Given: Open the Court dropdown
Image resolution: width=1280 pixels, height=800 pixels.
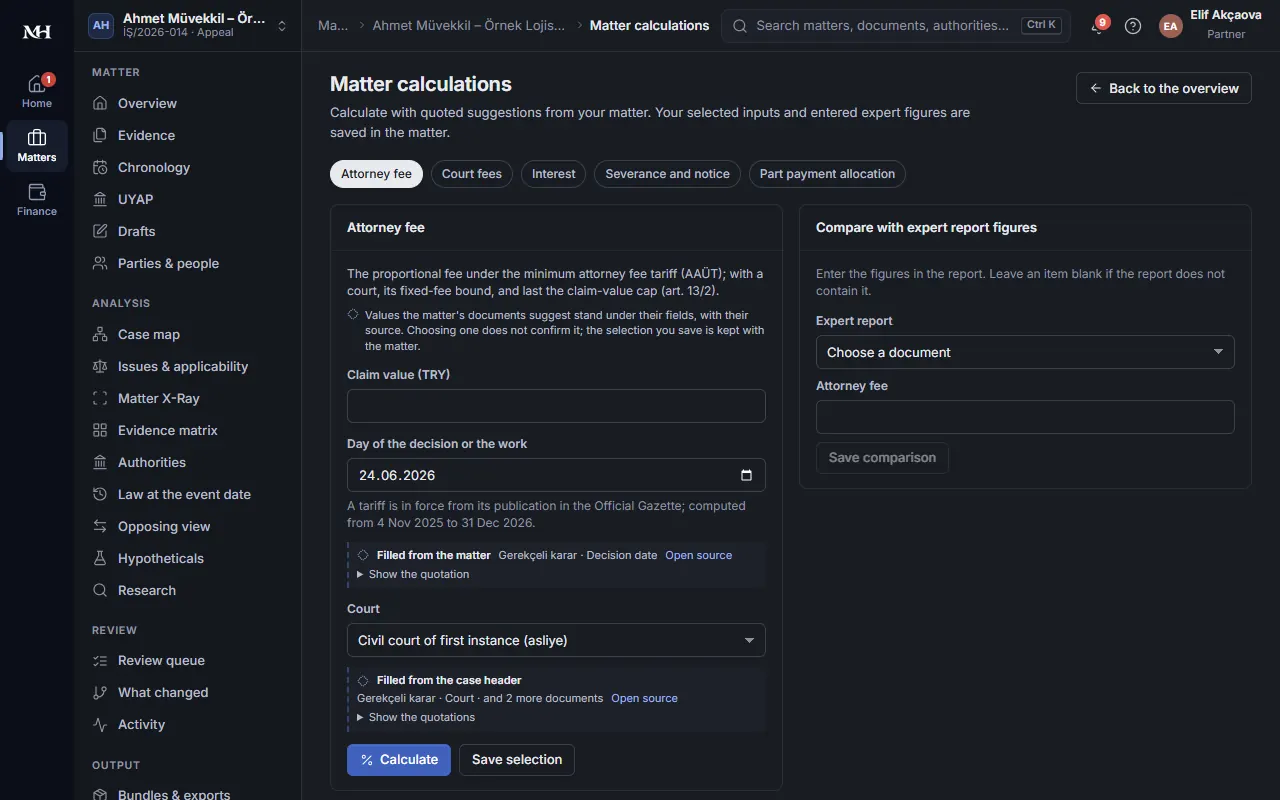Looking at the screenshot, I should click(556, 640).
